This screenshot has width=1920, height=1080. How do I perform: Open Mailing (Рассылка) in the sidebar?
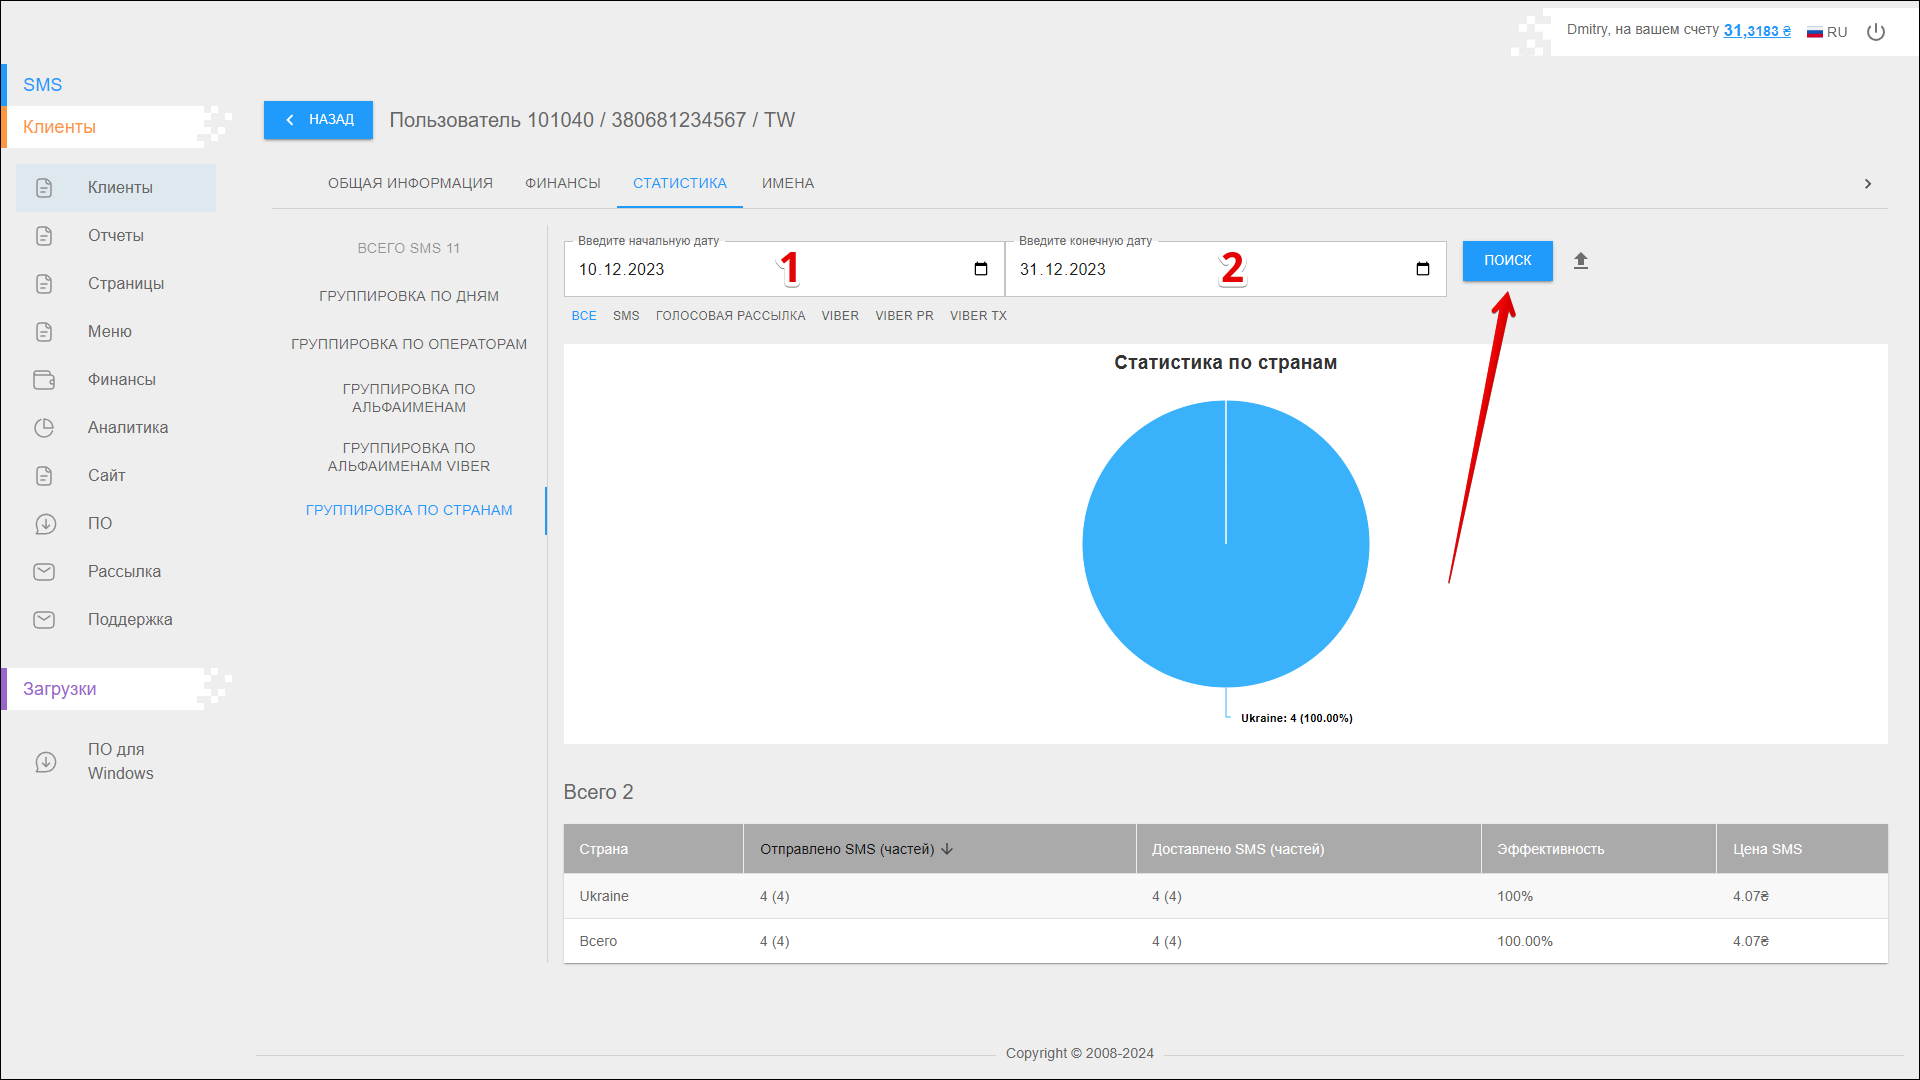124,572
